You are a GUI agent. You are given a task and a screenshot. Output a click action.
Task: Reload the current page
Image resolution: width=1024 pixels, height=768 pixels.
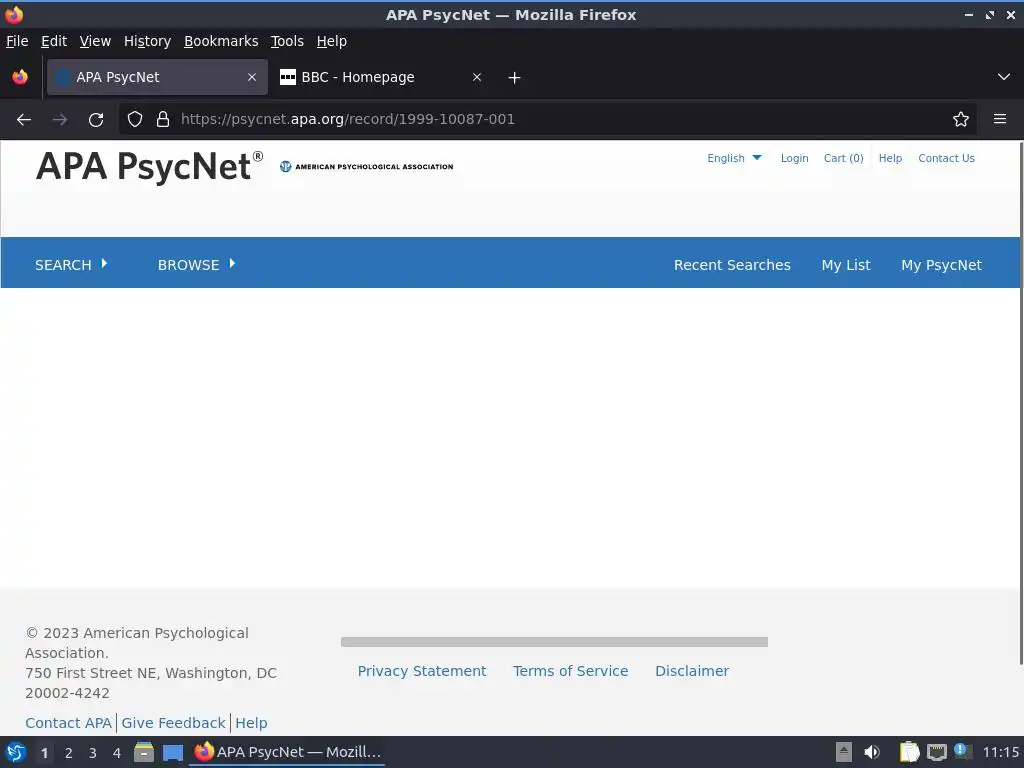(96, 120)
